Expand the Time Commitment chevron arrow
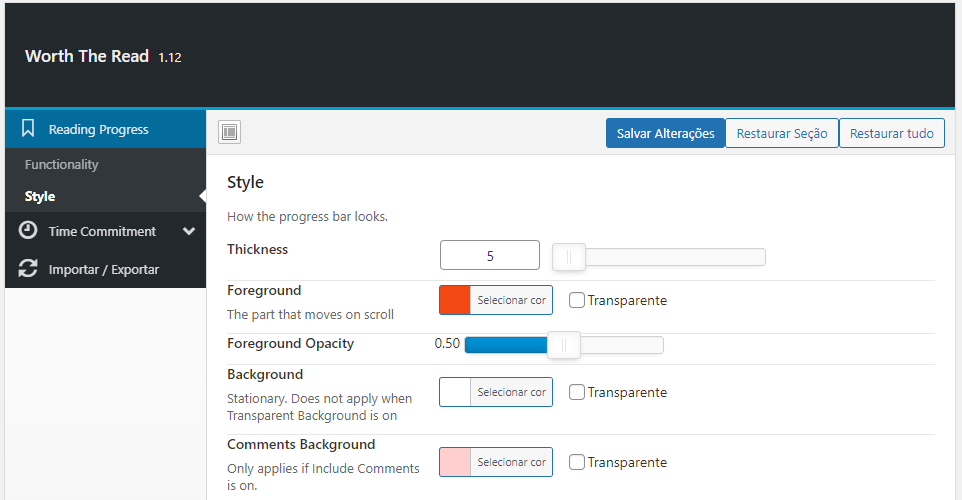This screenshot has width=962, height=500. (189, 231)
